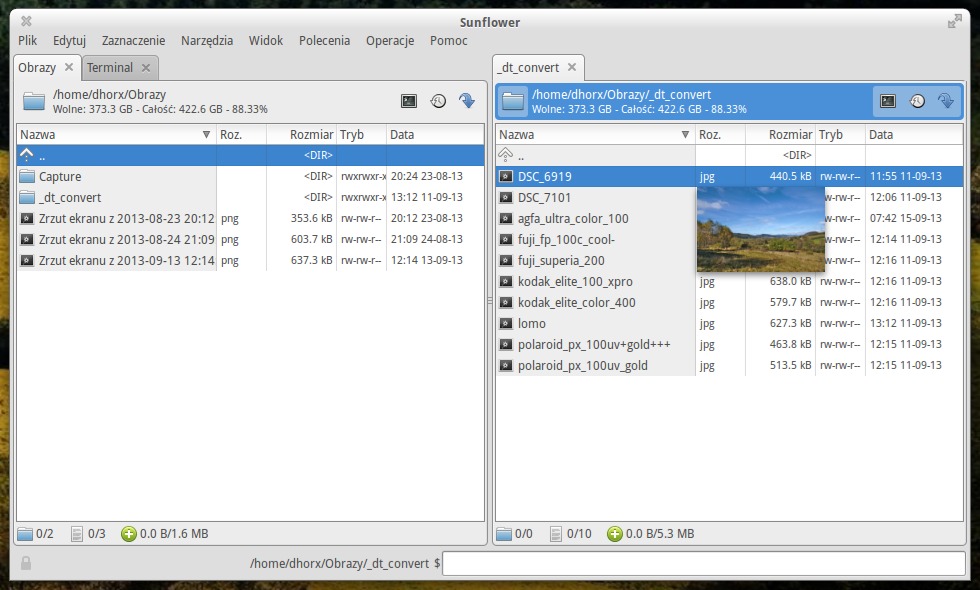Select polaroid_px_100uv+gold+++ file row
Screen dimensions: 980x590
point(729,344)
